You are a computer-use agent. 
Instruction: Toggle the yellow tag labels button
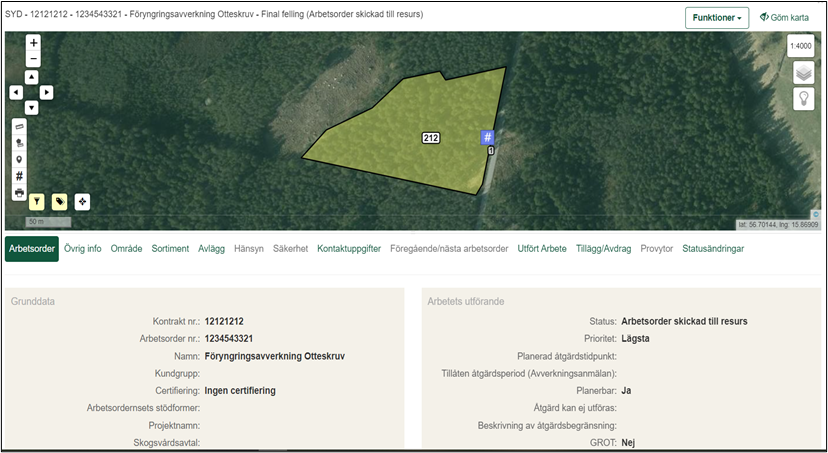pyautogui.click(x=59, y=201)
